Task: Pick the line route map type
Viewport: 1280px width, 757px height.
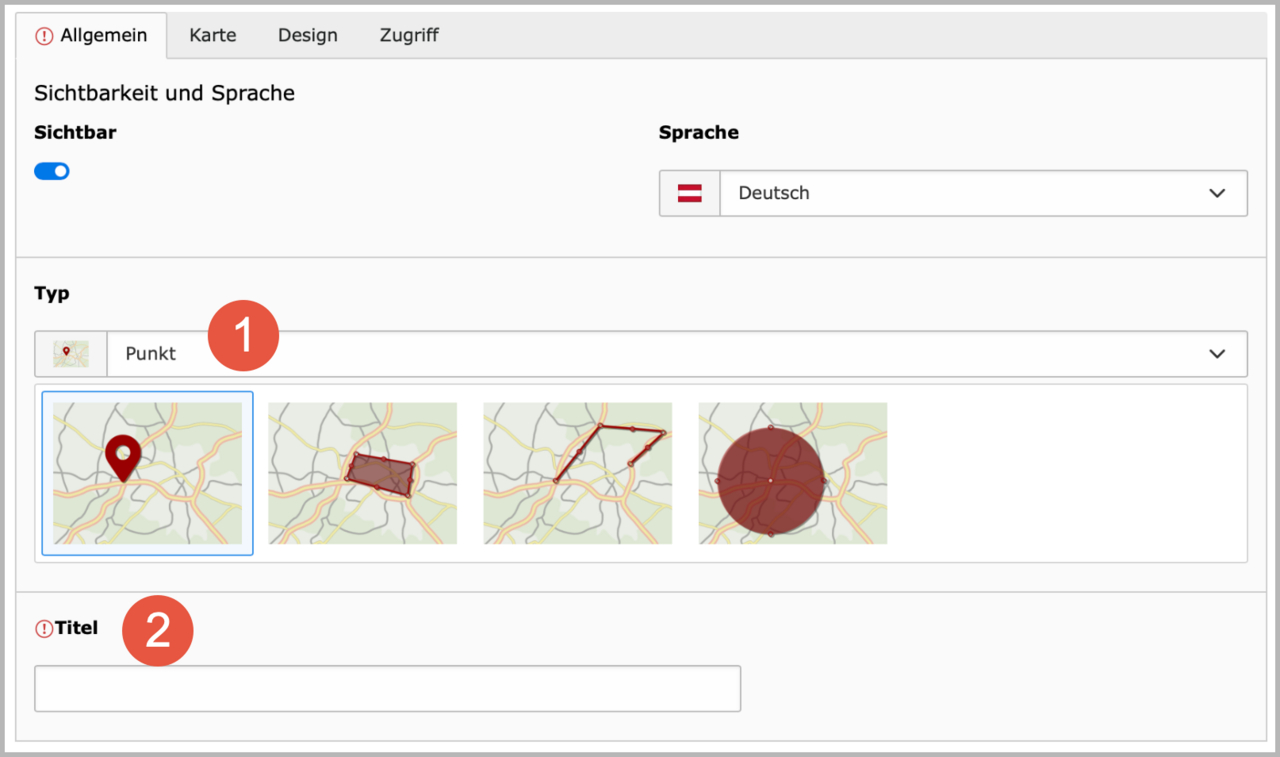Action: 578,473
